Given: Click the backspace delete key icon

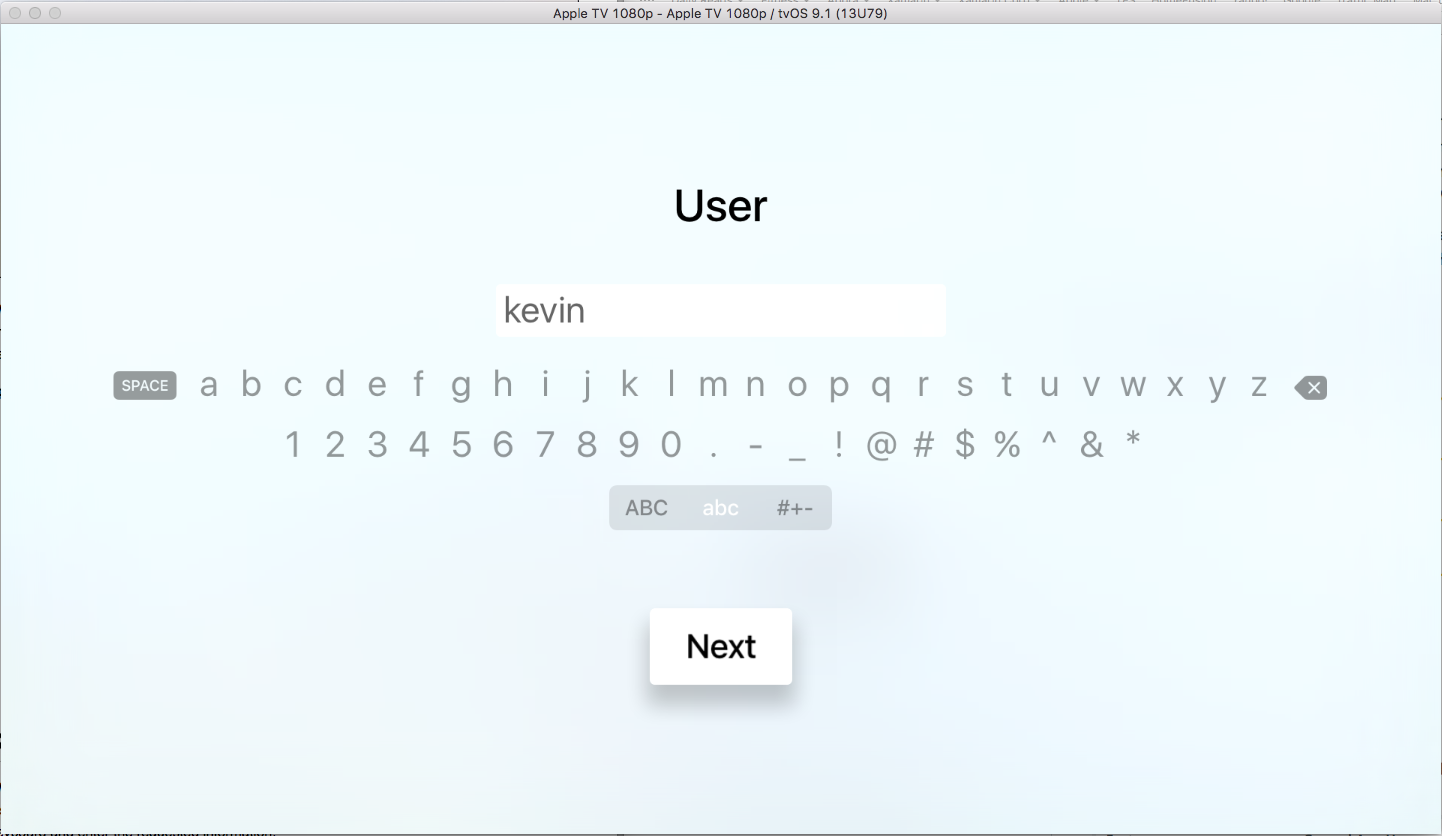Looking at the screenshot, I should (1310, 387).
